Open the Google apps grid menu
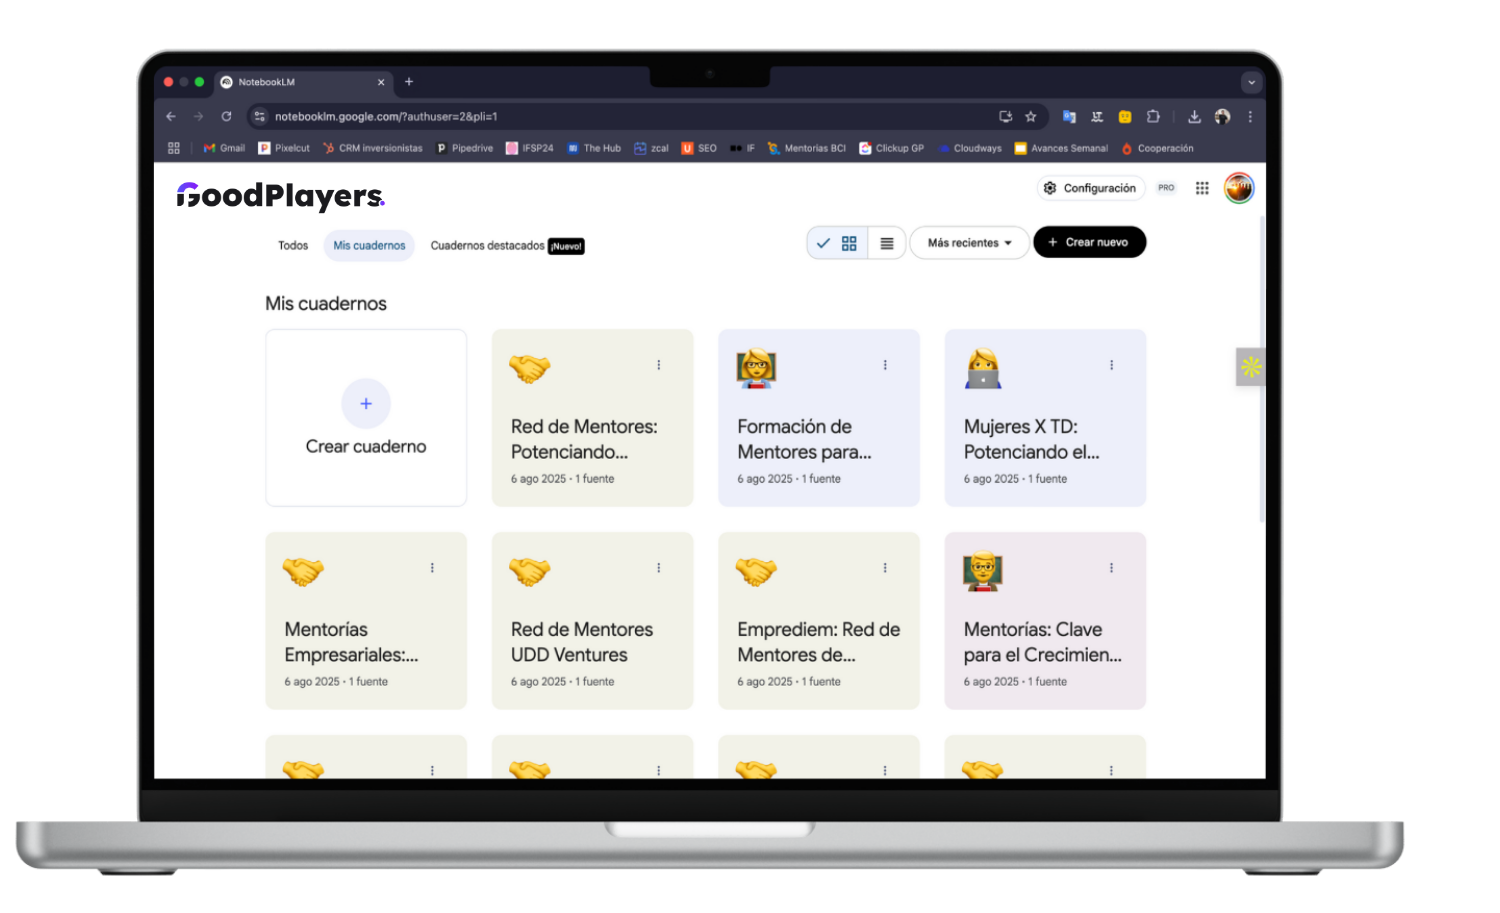Viewport: 1500px width, 913px height. tap(1202, 188)
